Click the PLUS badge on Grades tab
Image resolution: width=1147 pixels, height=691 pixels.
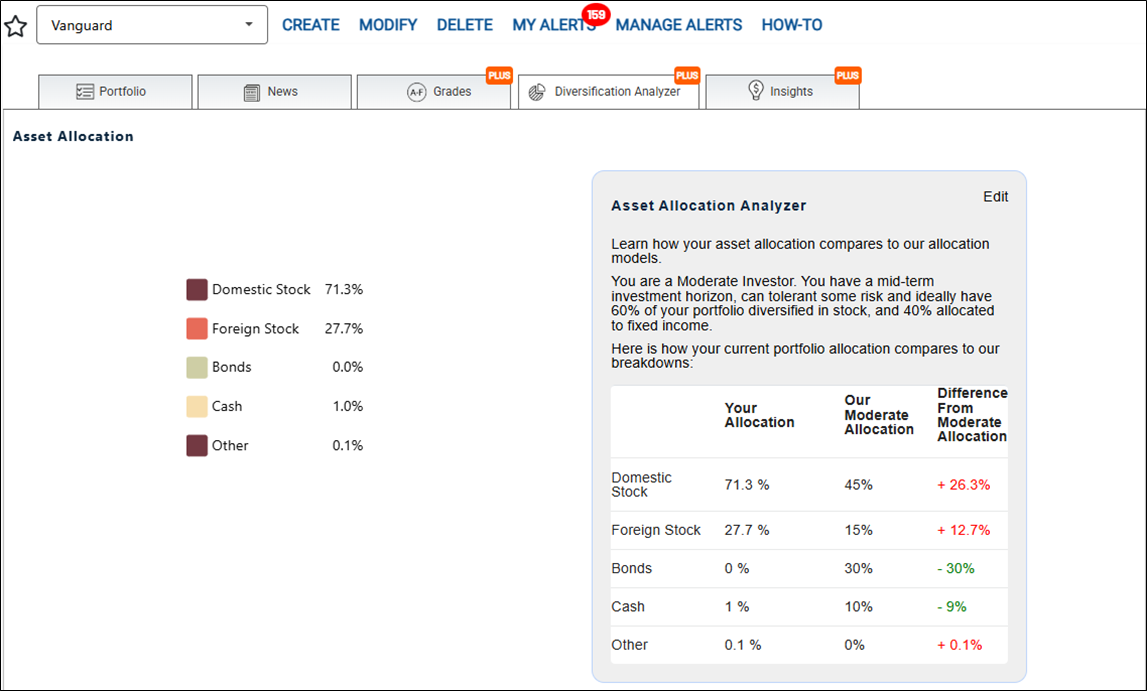point(499,75)
